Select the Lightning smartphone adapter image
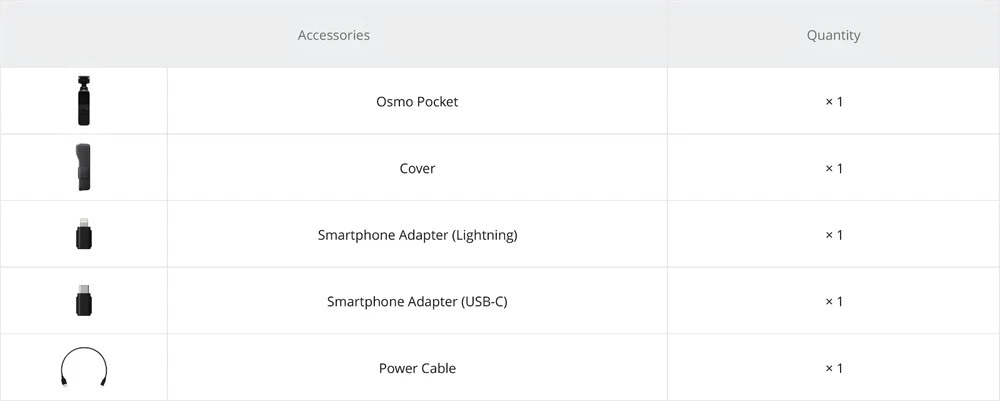The image size is (1000, 401). point(84,236)
